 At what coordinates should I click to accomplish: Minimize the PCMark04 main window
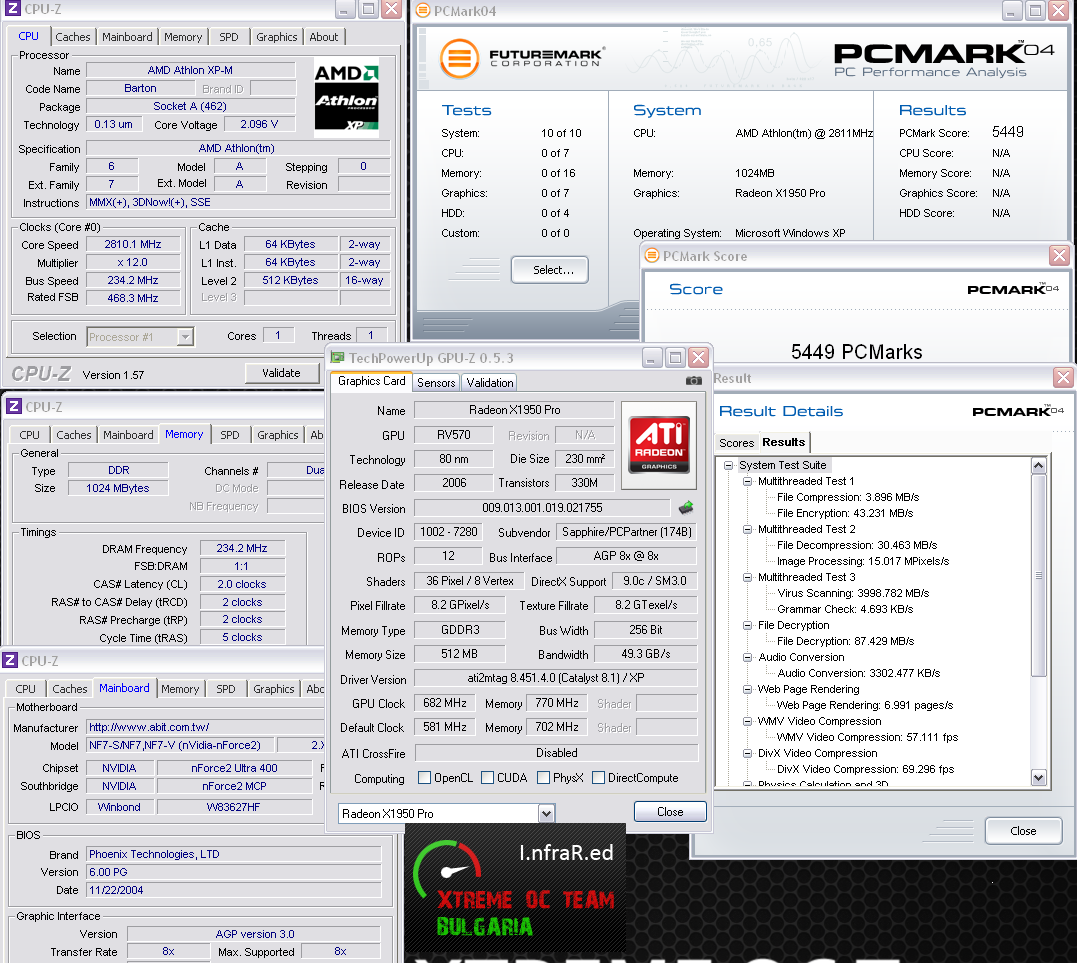tap(1012, 10)
